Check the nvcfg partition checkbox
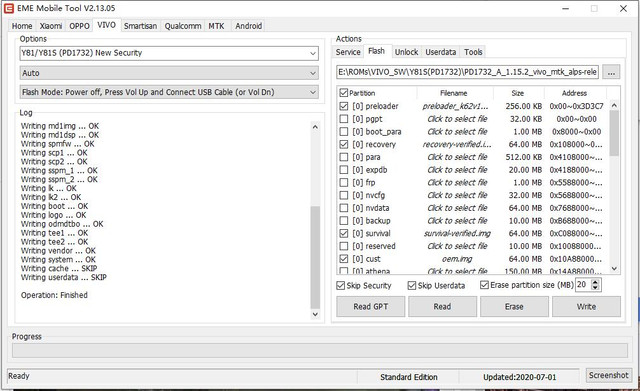Screen dimensions: 640x391 [344, 195]
